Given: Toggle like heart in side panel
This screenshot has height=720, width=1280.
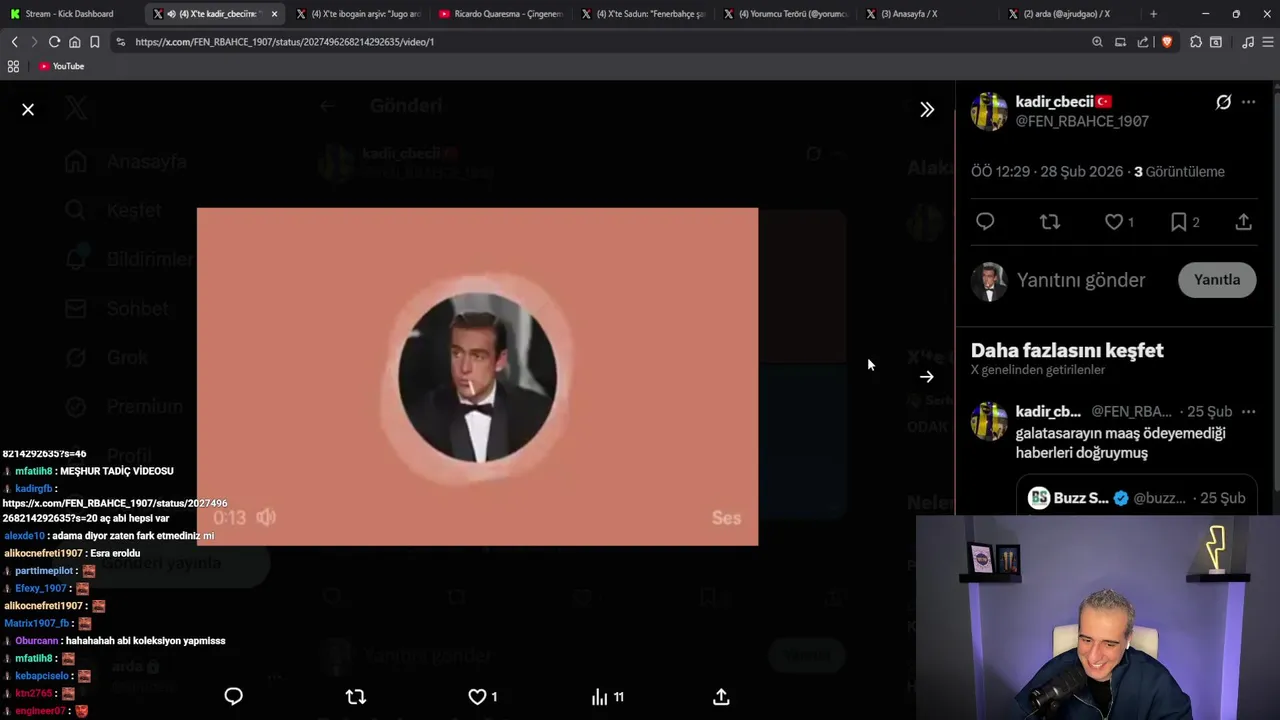Looking at the screenshot, I should (x=1113, y=221).
